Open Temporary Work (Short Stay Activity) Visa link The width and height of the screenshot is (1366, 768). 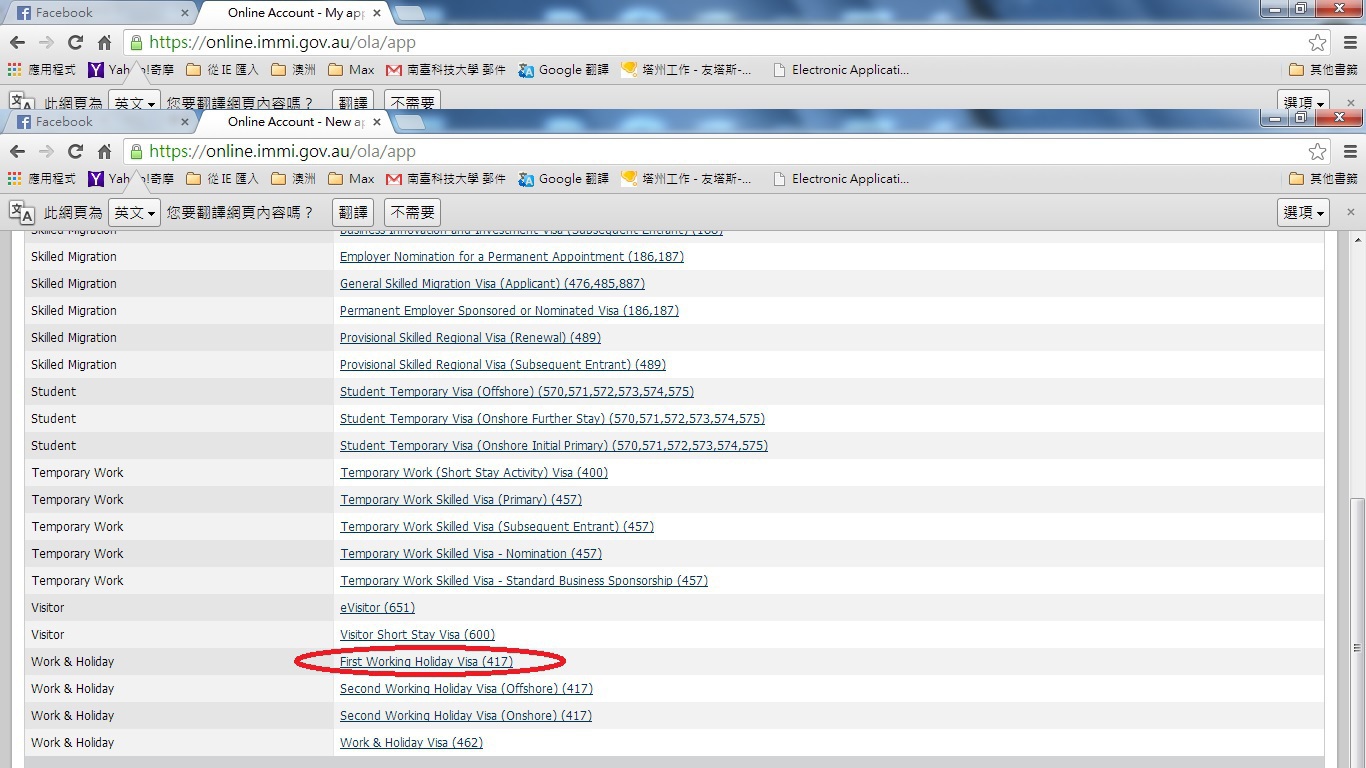(474, 473)
